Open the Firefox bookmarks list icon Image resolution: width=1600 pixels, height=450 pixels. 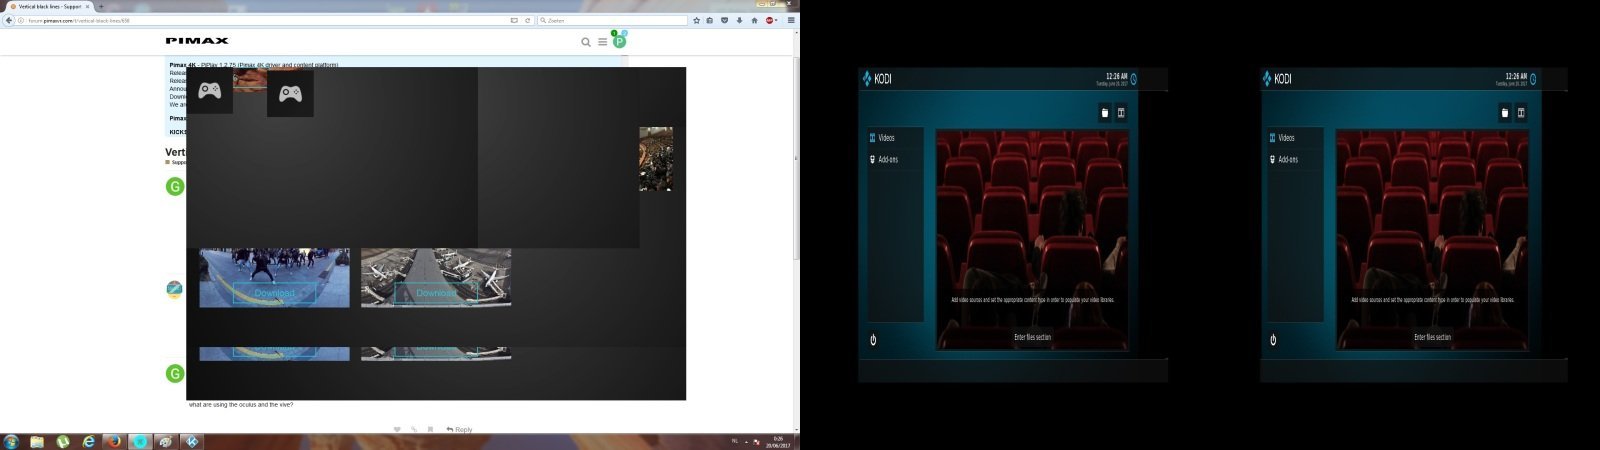tap(710, 20)
